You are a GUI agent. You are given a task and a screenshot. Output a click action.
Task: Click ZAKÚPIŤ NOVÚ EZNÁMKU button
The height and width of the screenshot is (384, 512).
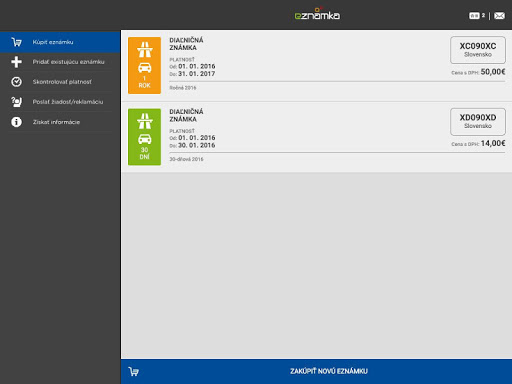(316, 371)
